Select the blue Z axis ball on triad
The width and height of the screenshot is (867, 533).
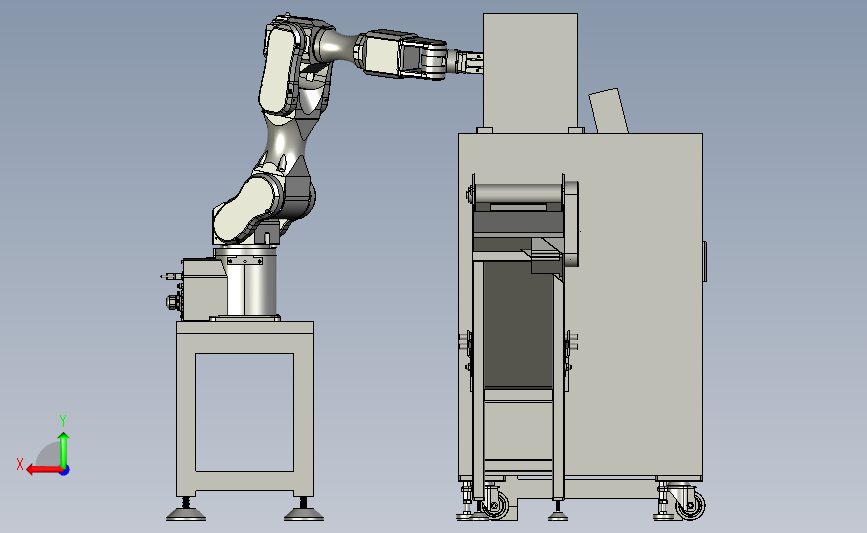(65, 471)
